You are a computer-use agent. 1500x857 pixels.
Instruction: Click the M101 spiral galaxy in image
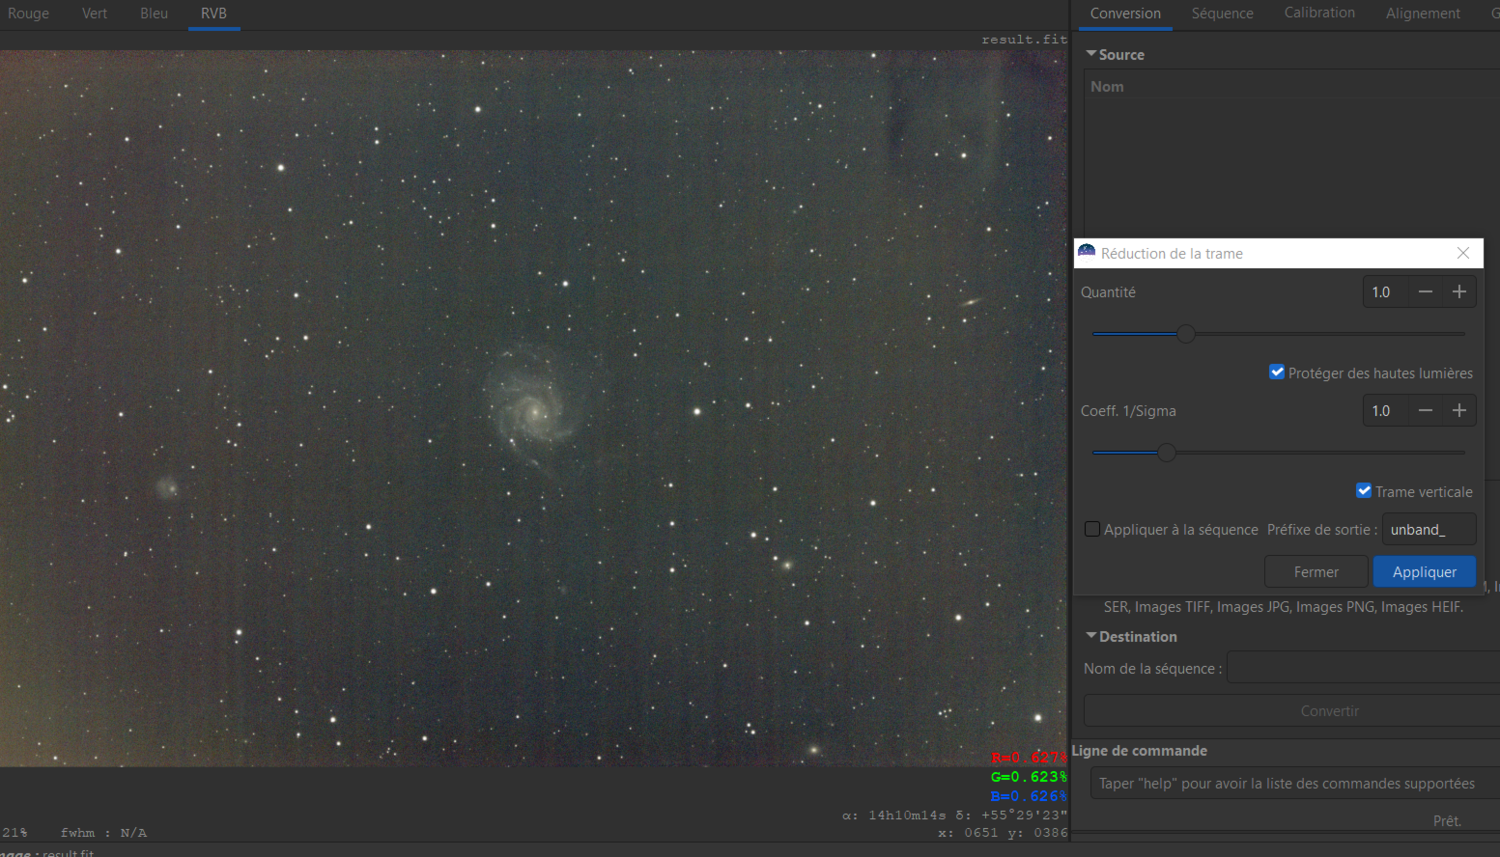point(534,408)
